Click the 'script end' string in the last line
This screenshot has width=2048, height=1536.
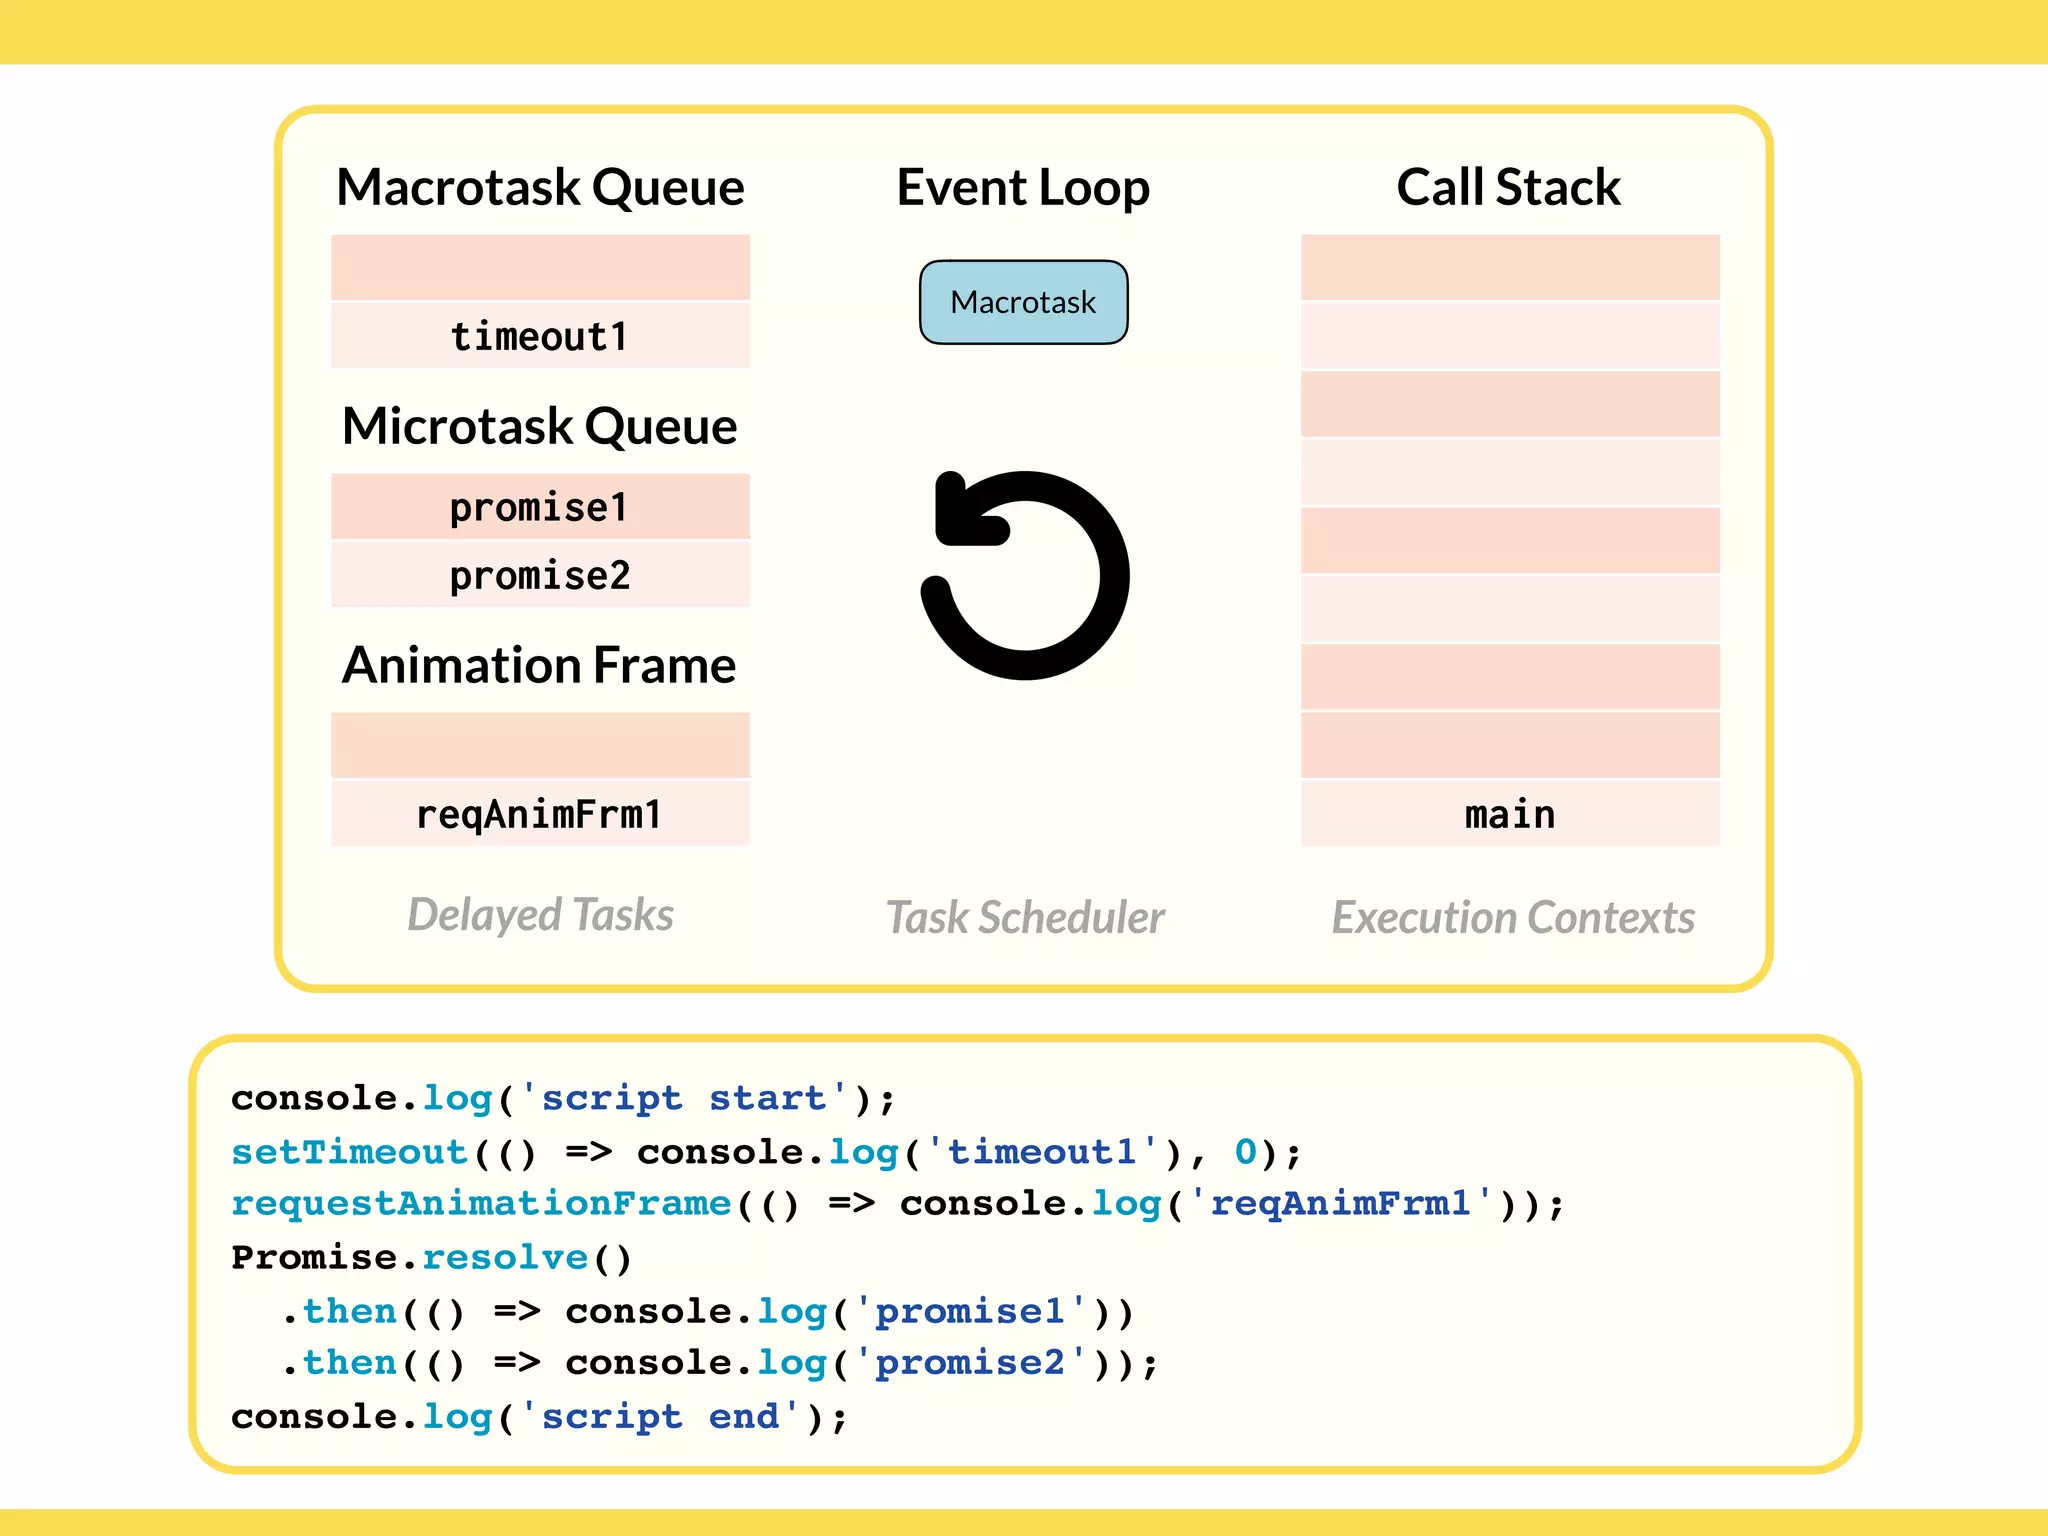[x=660, y=1417]
